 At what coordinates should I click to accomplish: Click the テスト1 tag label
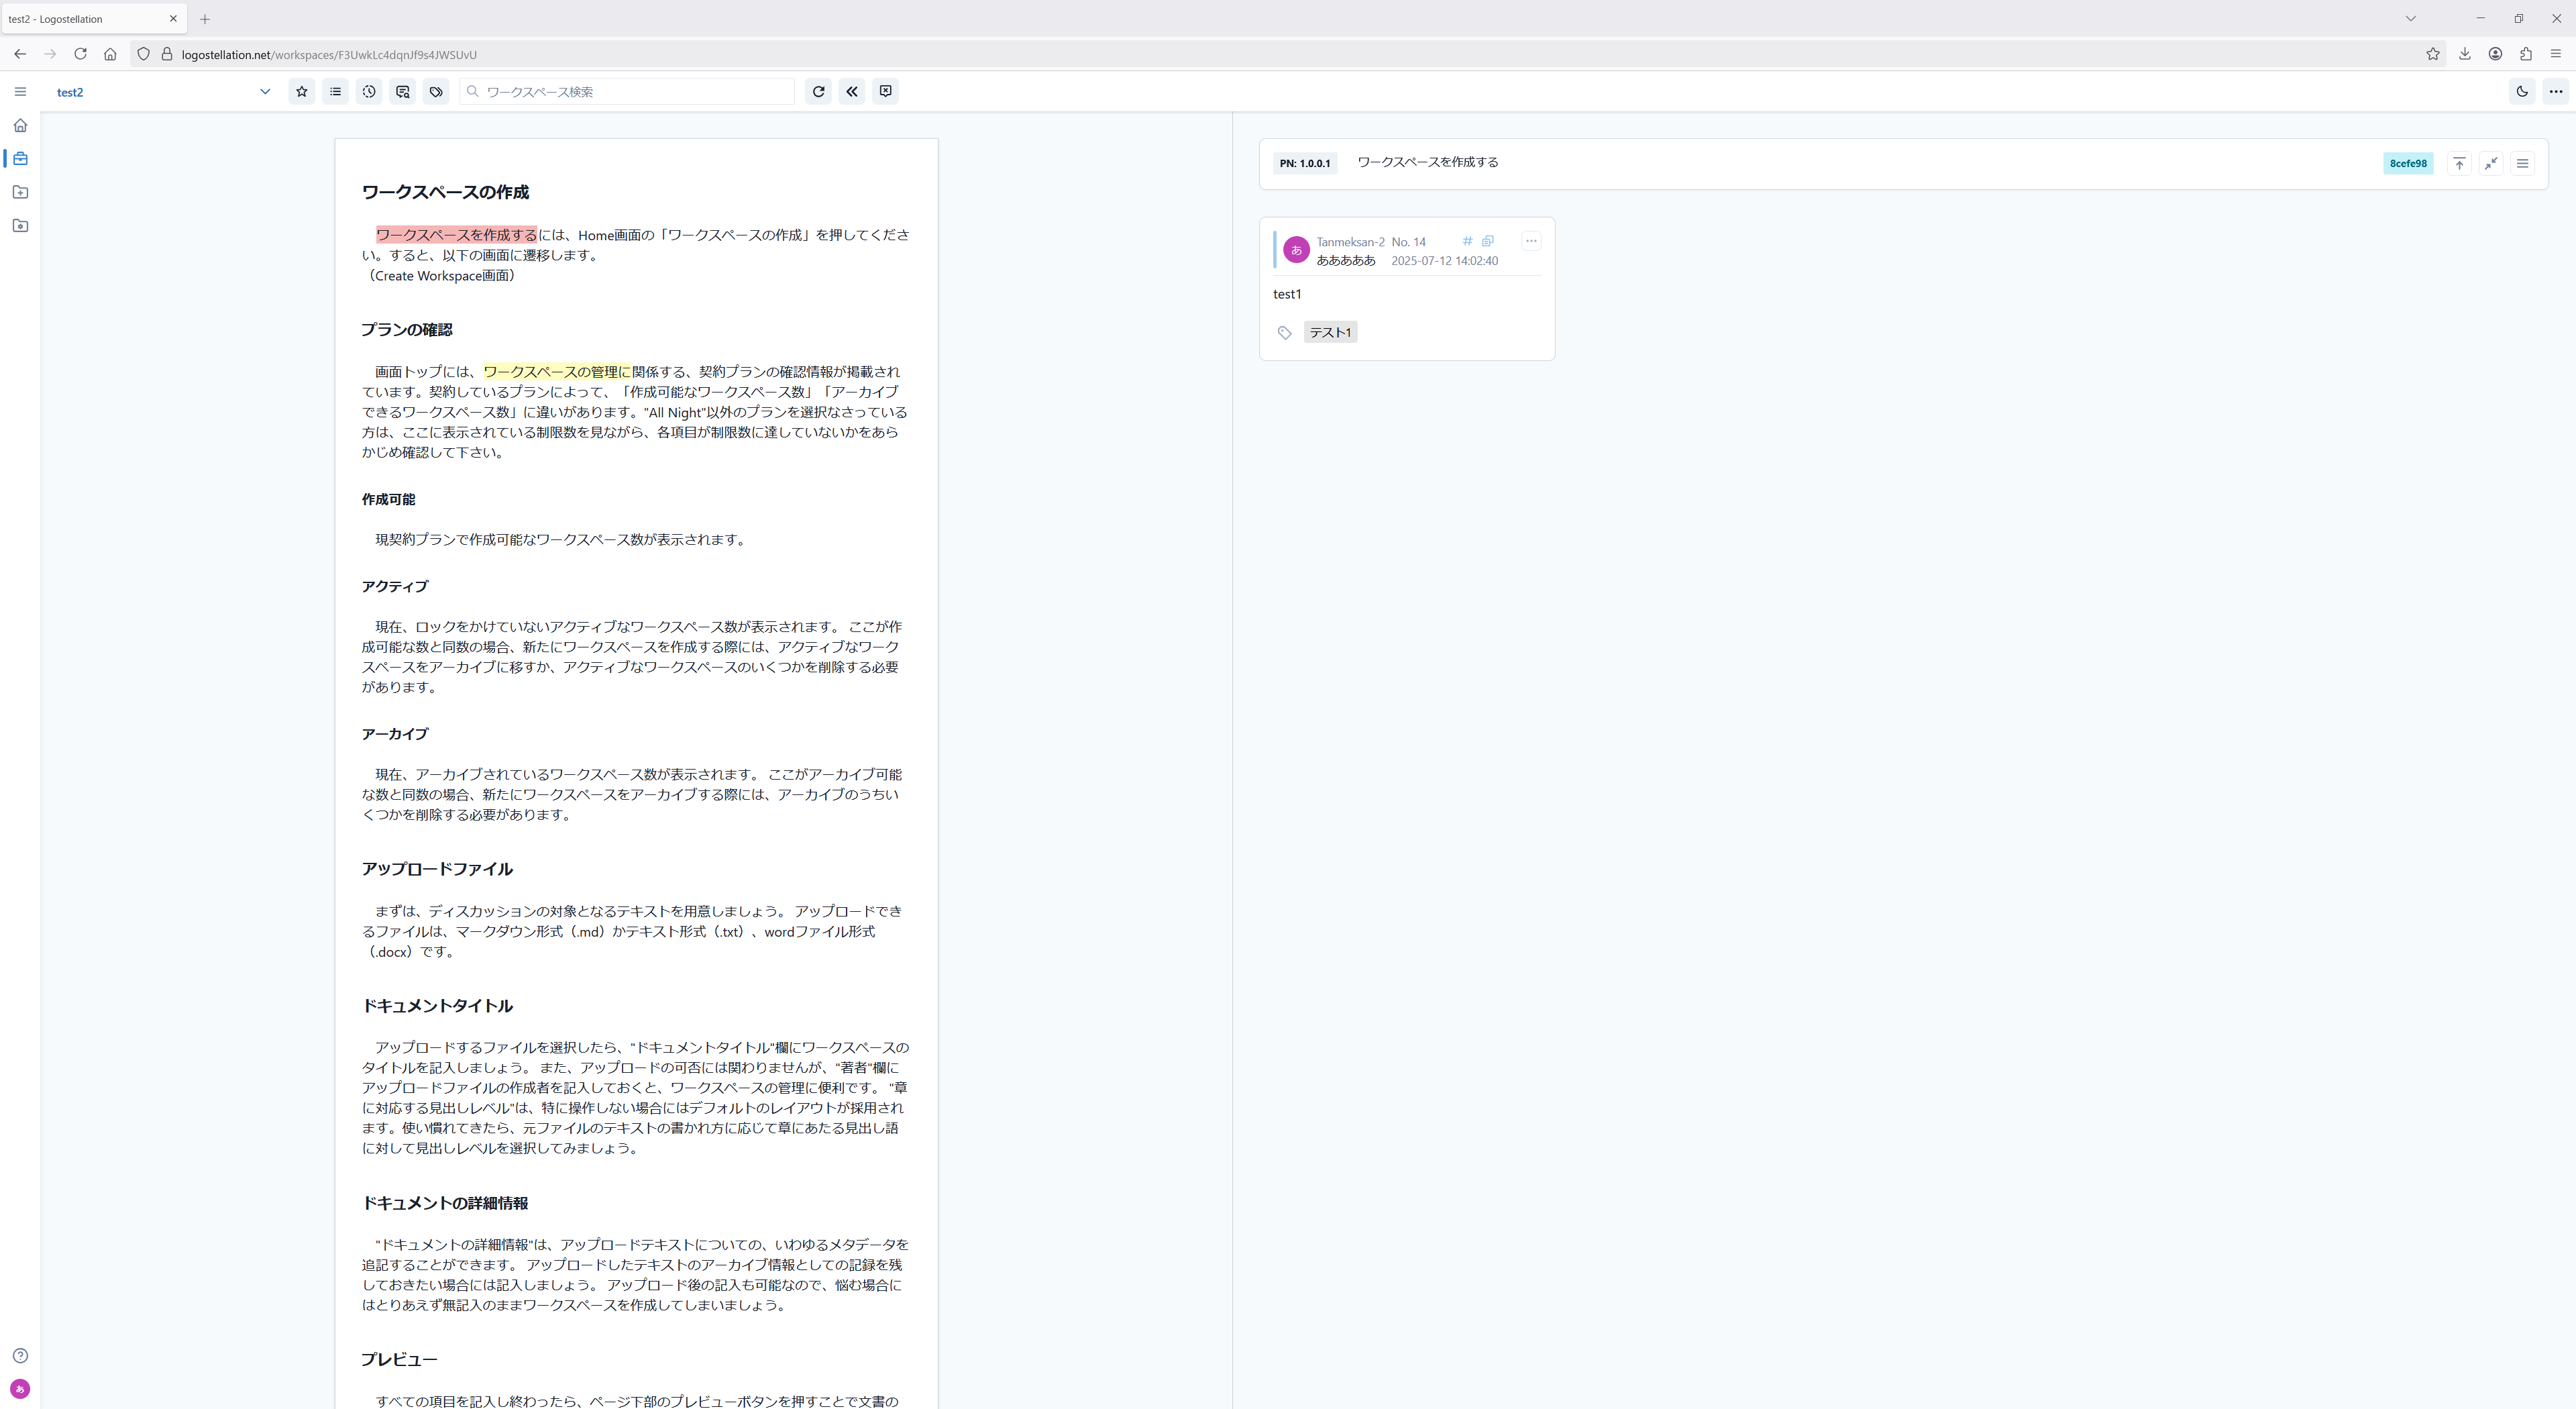coord(1330,332)
